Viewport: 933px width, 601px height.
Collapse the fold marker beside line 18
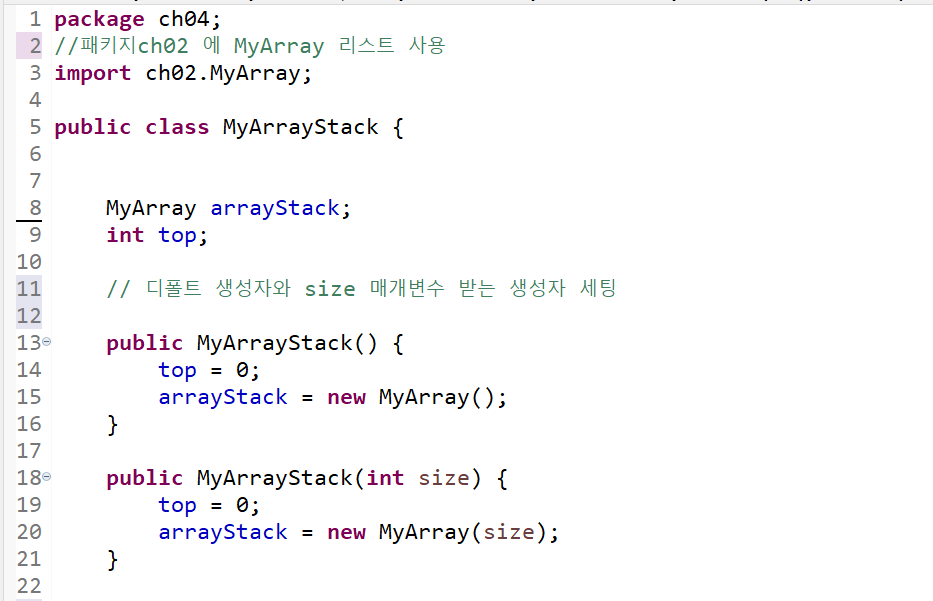pos(46,477)
